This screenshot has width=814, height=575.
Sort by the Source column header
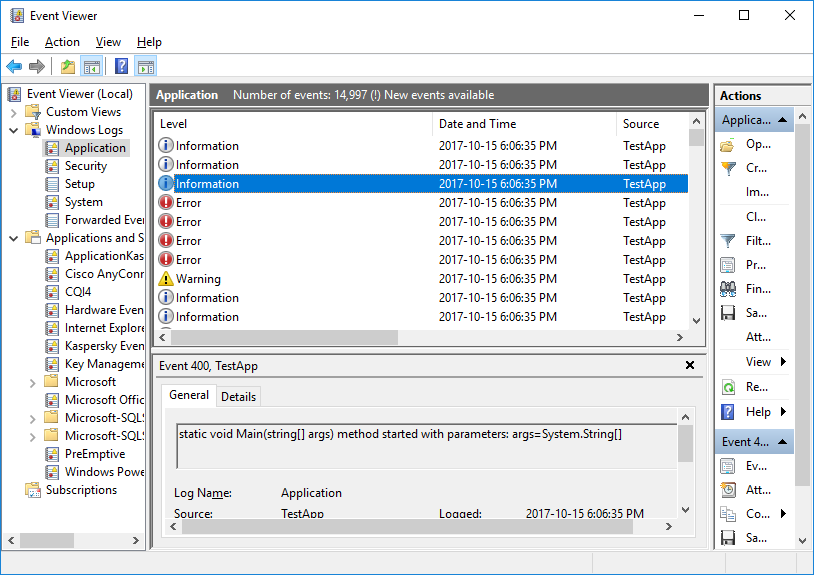click(x=653, y=124)
